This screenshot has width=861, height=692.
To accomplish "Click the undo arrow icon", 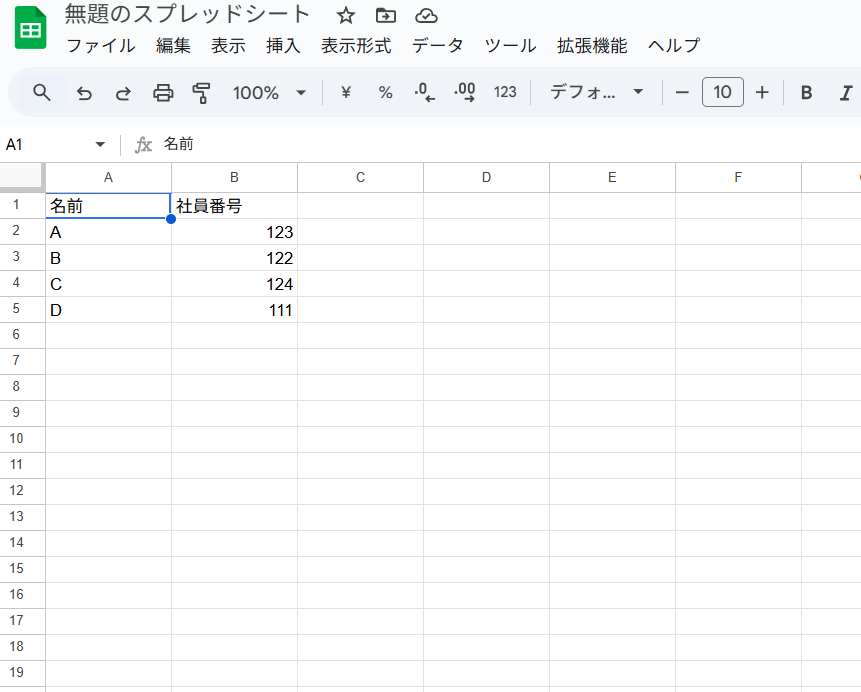I will tap(84, 93).
